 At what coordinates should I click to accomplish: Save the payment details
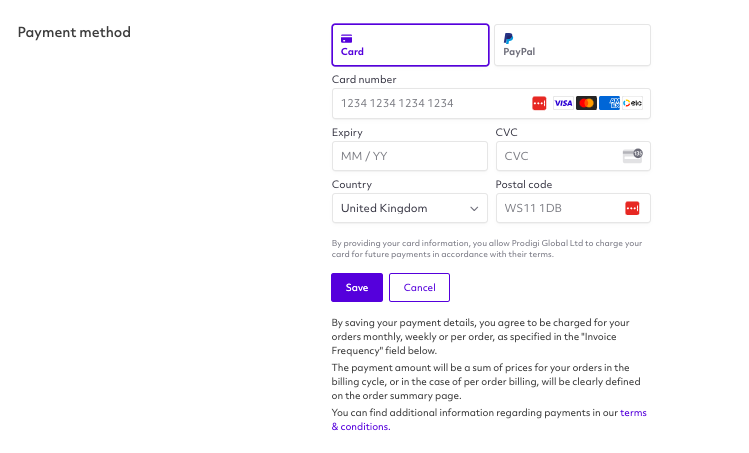(357, 288)
